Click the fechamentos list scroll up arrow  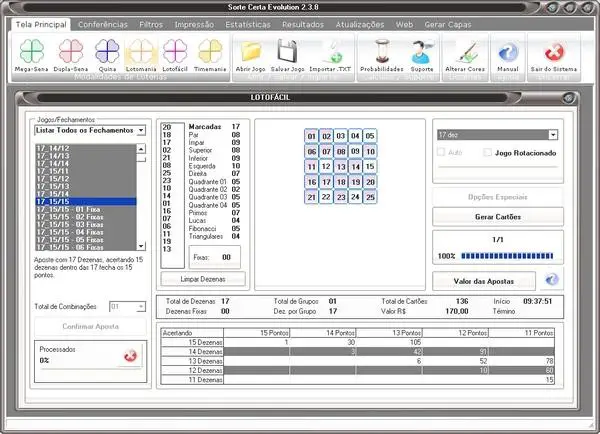pyautogui.click(x=141, y=149)
